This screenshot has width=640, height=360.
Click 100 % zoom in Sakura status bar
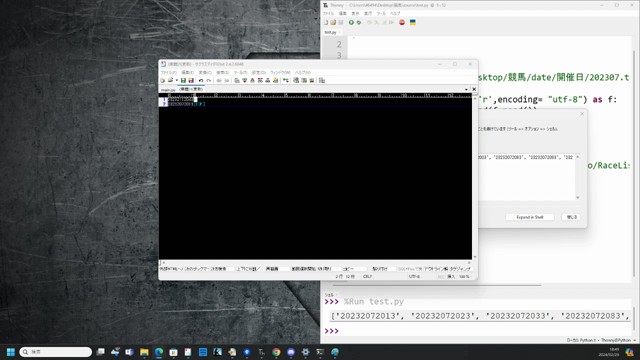click(x=464, y=276)
